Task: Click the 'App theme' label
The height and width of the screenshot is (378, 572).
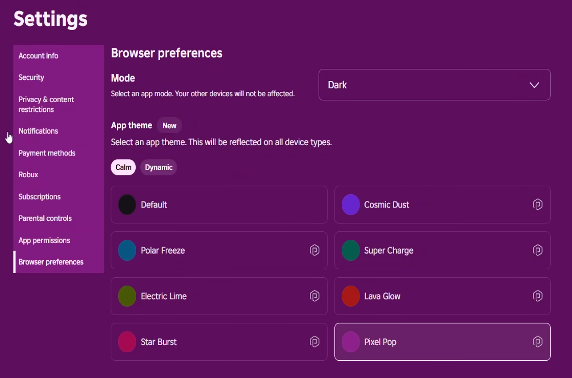Action: 131,126
